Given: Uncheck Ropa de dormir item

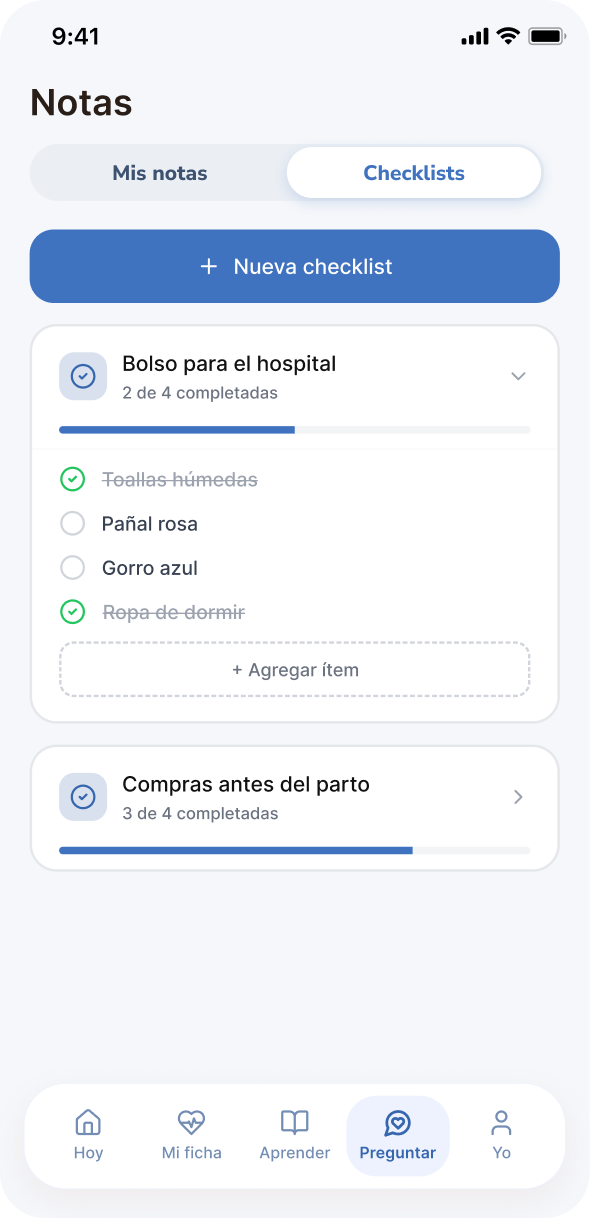Looking at the screenshot, I should click(x=72, y=612).
